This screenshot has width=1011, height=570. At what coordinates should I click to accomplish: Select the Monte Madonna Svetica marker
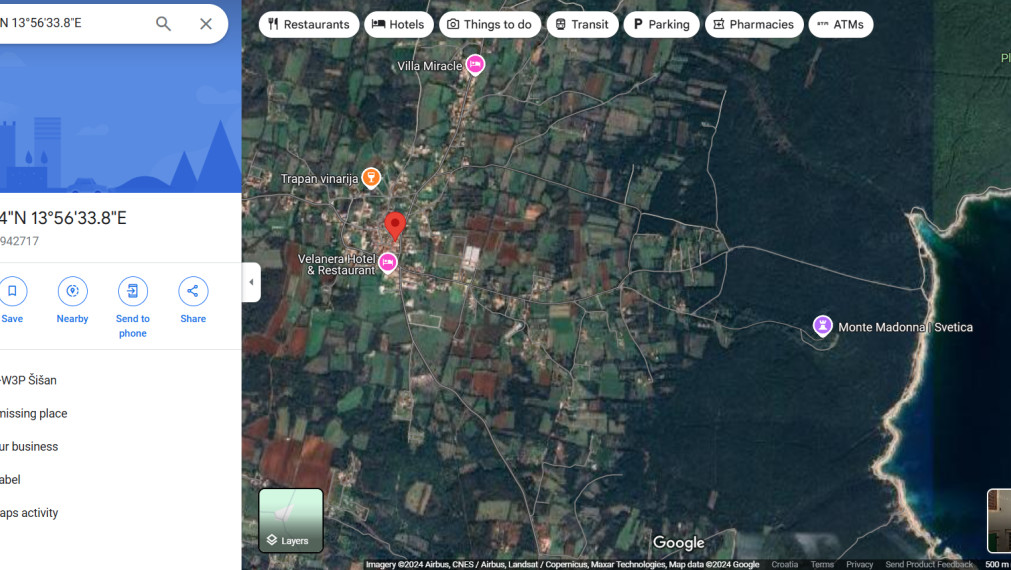click(823, 326)
